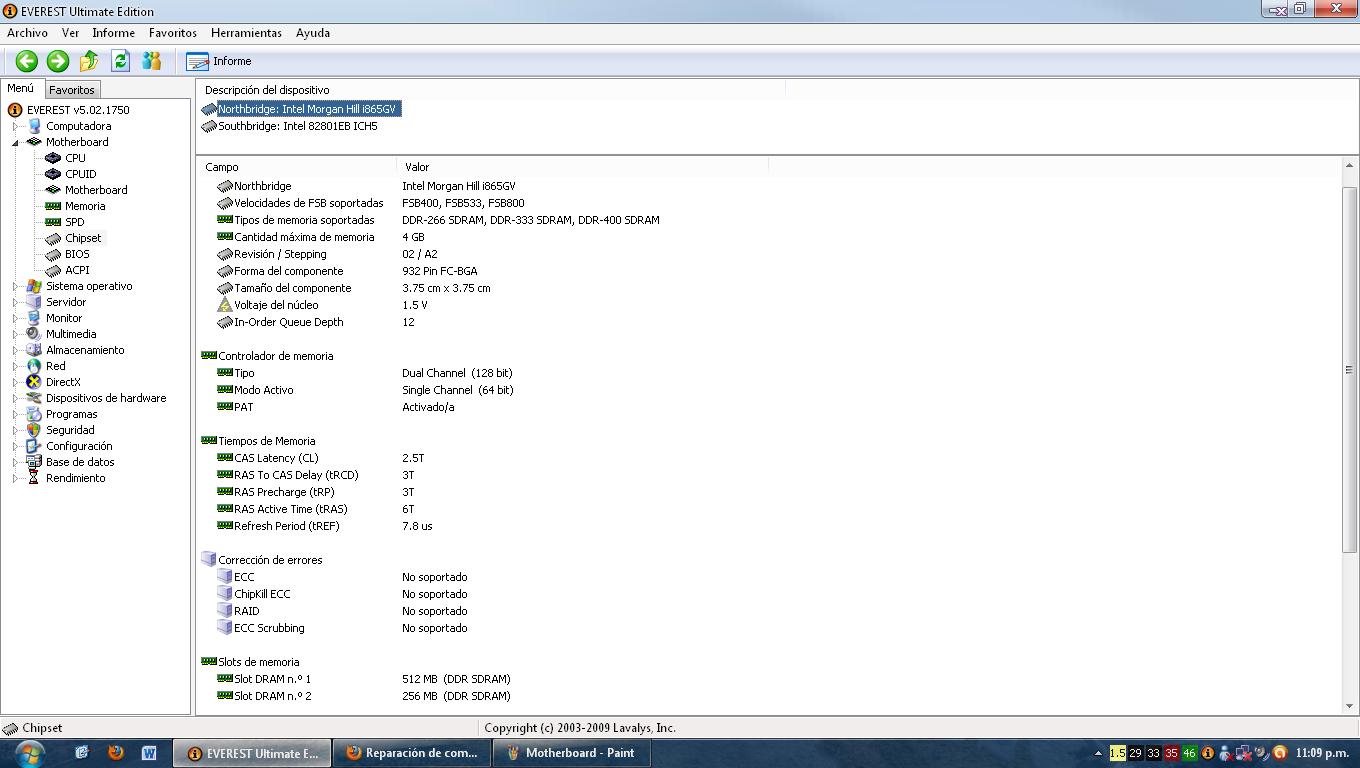This screenshot has height=768, width=1360.
Task: Expand the Servidor tree node
Action: point(15,302)
